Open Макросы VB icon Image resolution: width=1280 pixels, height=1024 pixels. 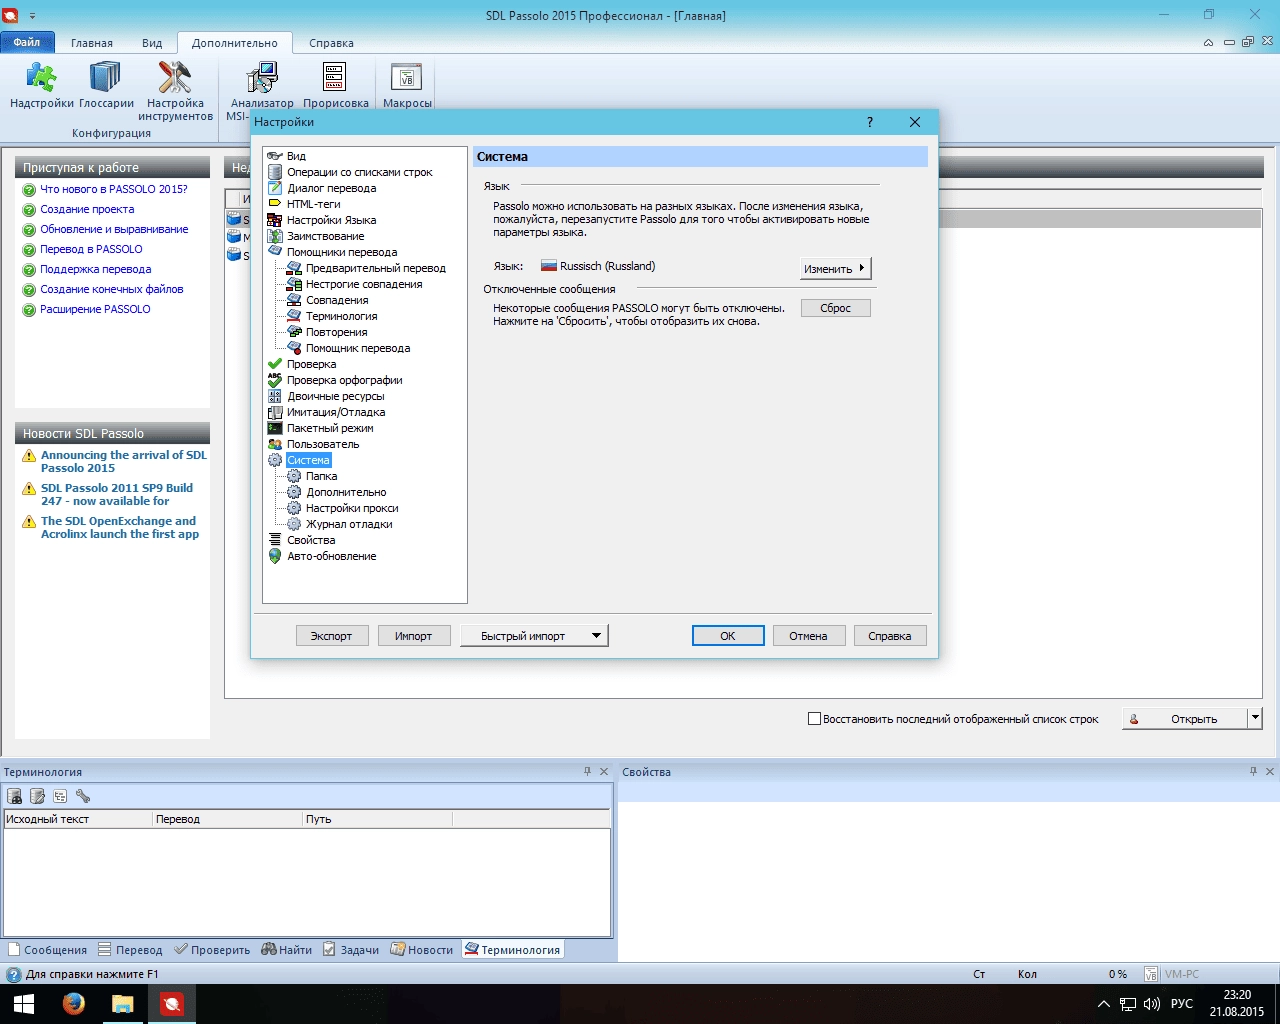(407, 85)
